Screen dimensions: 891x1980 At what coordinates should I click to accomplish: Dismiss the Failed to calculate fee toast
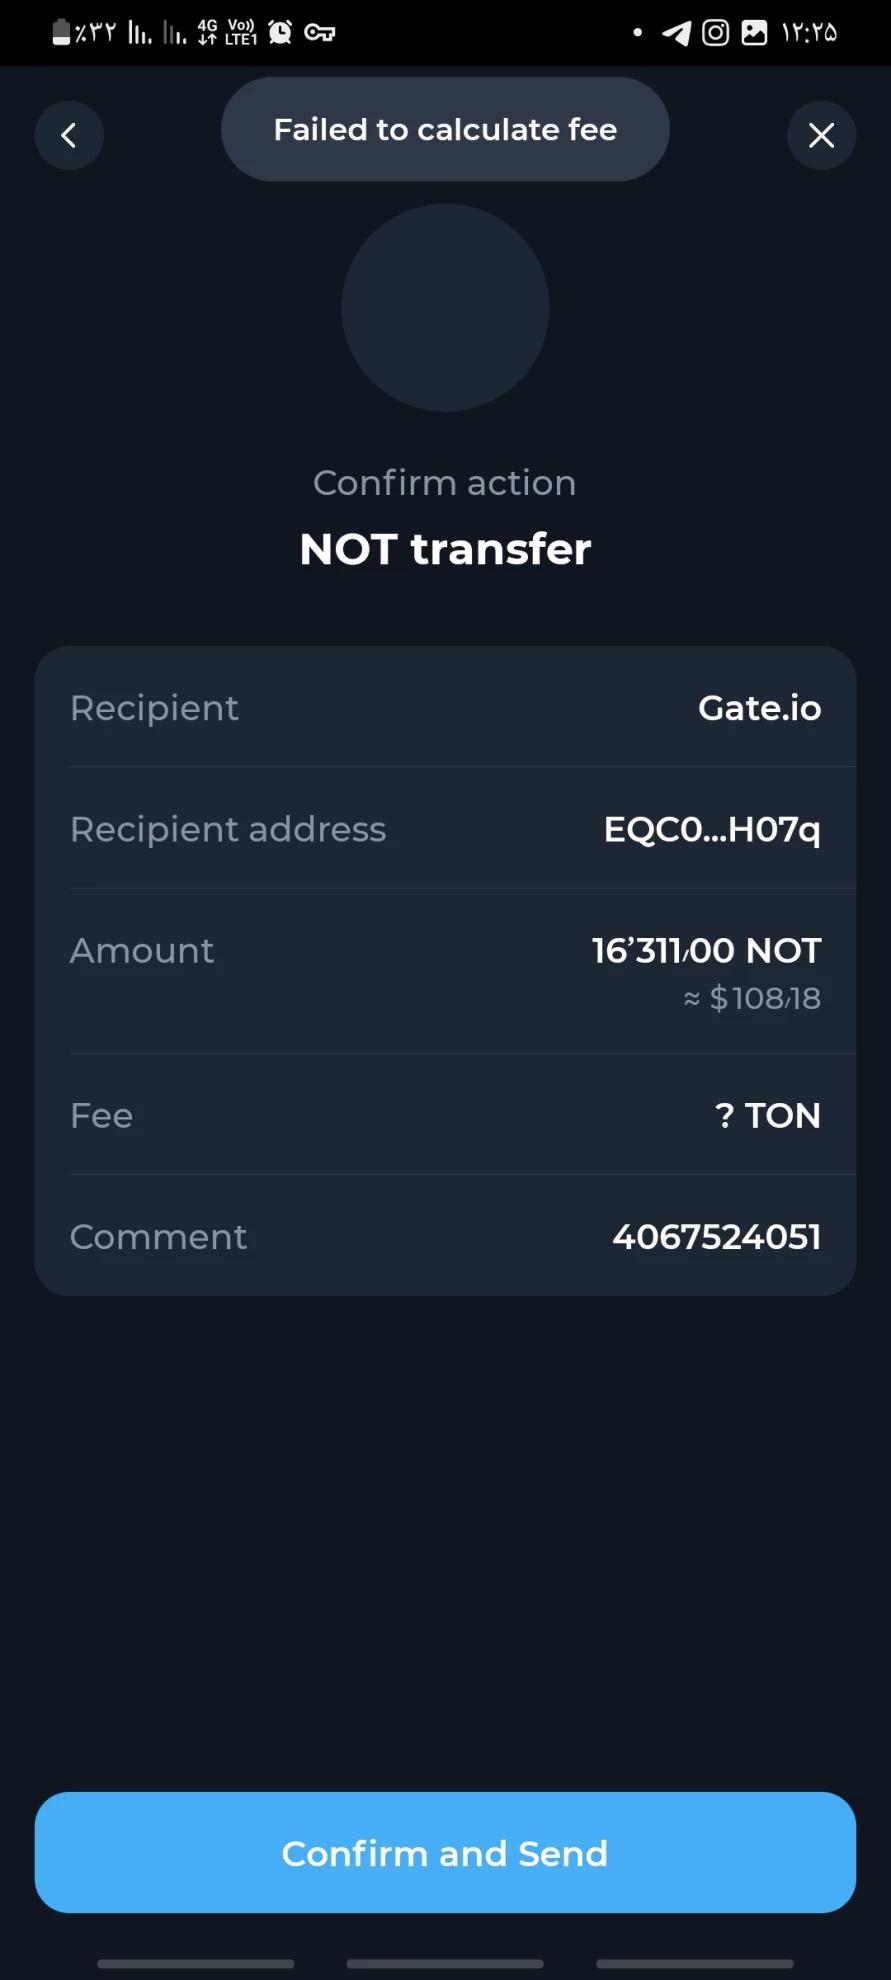pyautogui.click(x=445, y=129)
